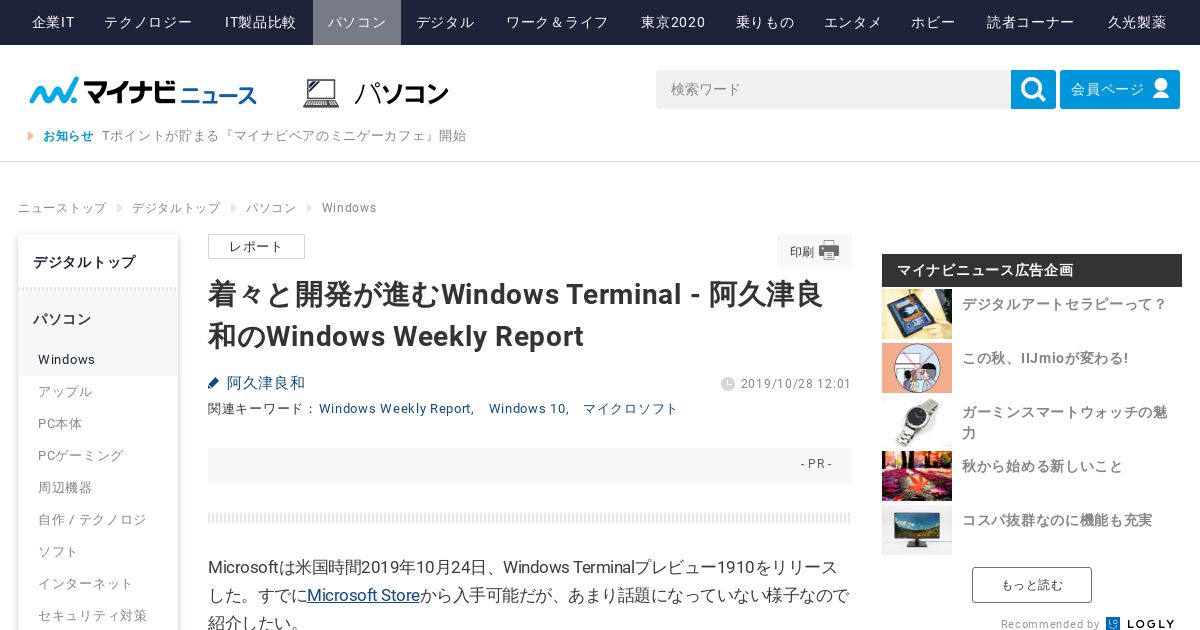Go to デジタルトップ breadcrumb
This screenshot has width=1200, height=630.
(176, 208)
